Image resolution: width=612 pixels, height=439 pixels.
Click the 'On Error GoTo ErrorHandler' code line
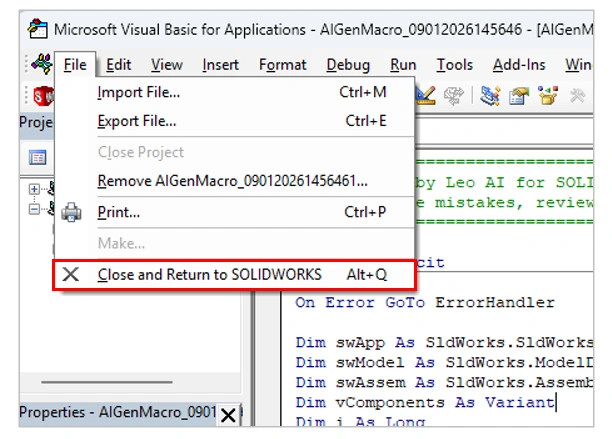pos(425,302)
